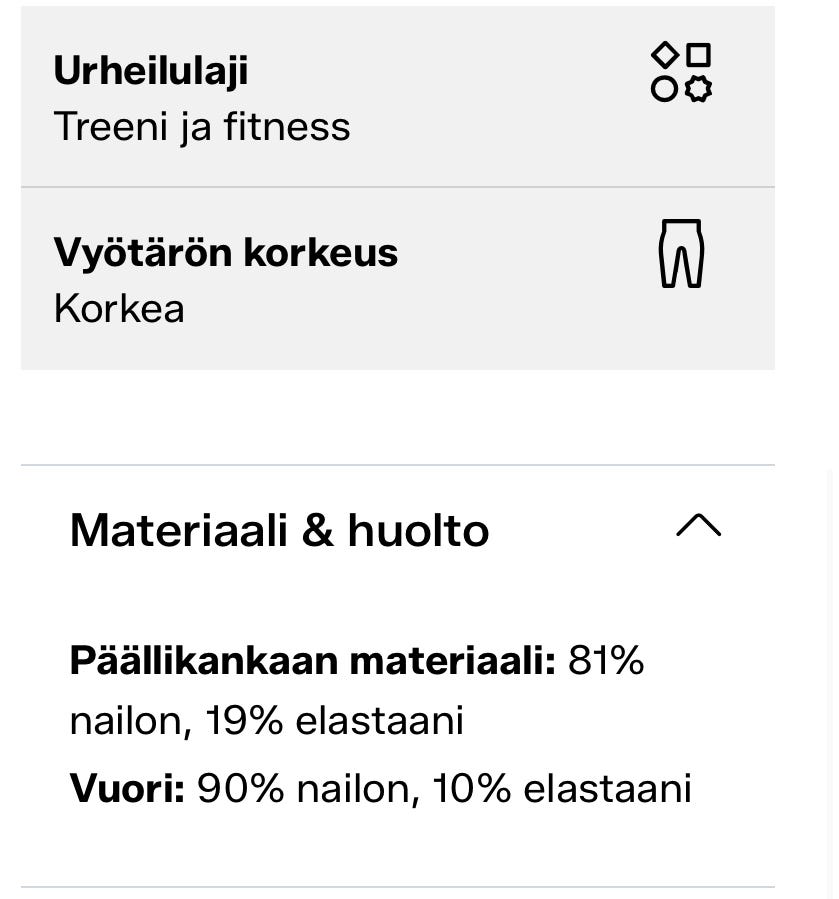Select the Urheilulaji attribute row
Screen dimensions: 839x899
click(399, 95)
